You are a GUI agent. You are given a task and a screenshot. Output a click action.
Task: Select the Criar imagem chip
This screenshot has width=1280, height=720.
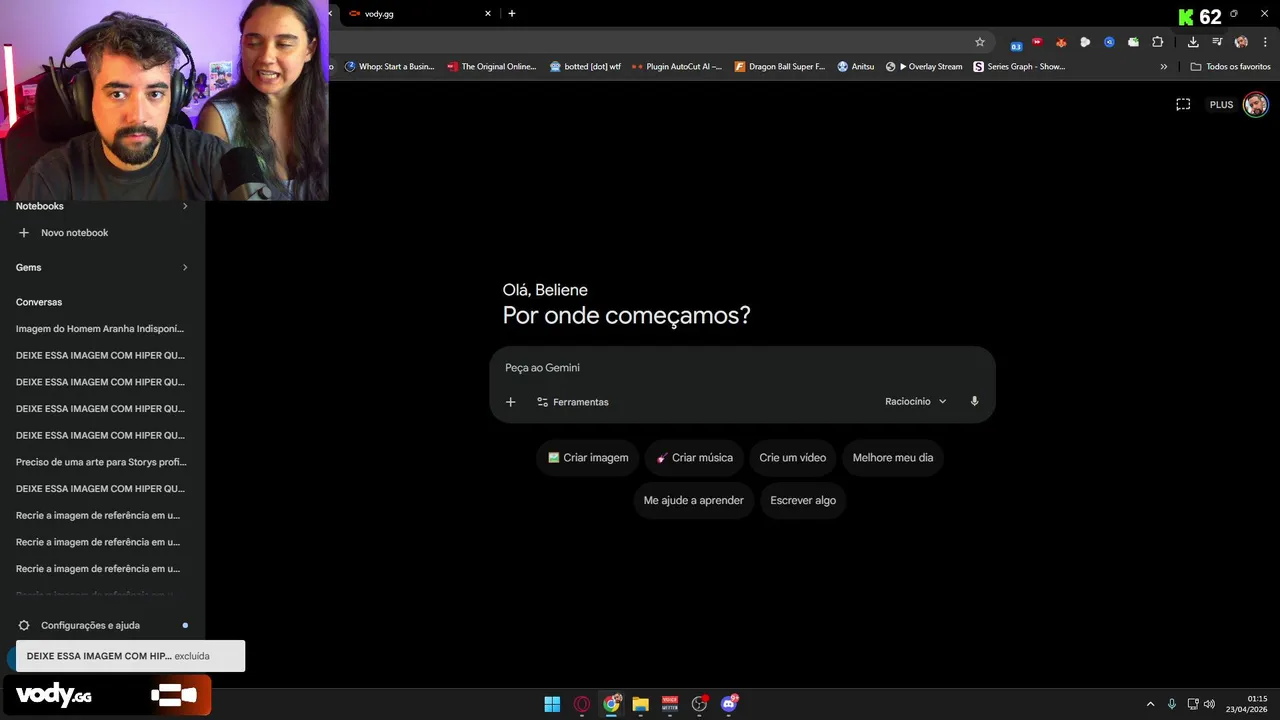click(x=588, y=458)
